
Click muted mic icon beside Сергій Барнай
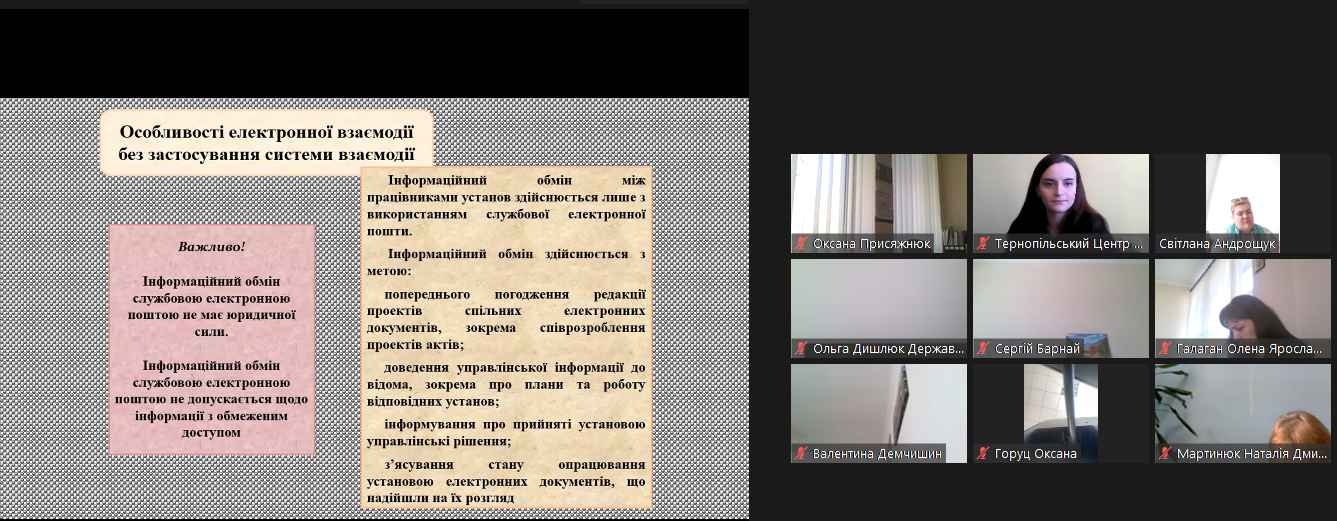pyautogui.click(x=983, y=349)
